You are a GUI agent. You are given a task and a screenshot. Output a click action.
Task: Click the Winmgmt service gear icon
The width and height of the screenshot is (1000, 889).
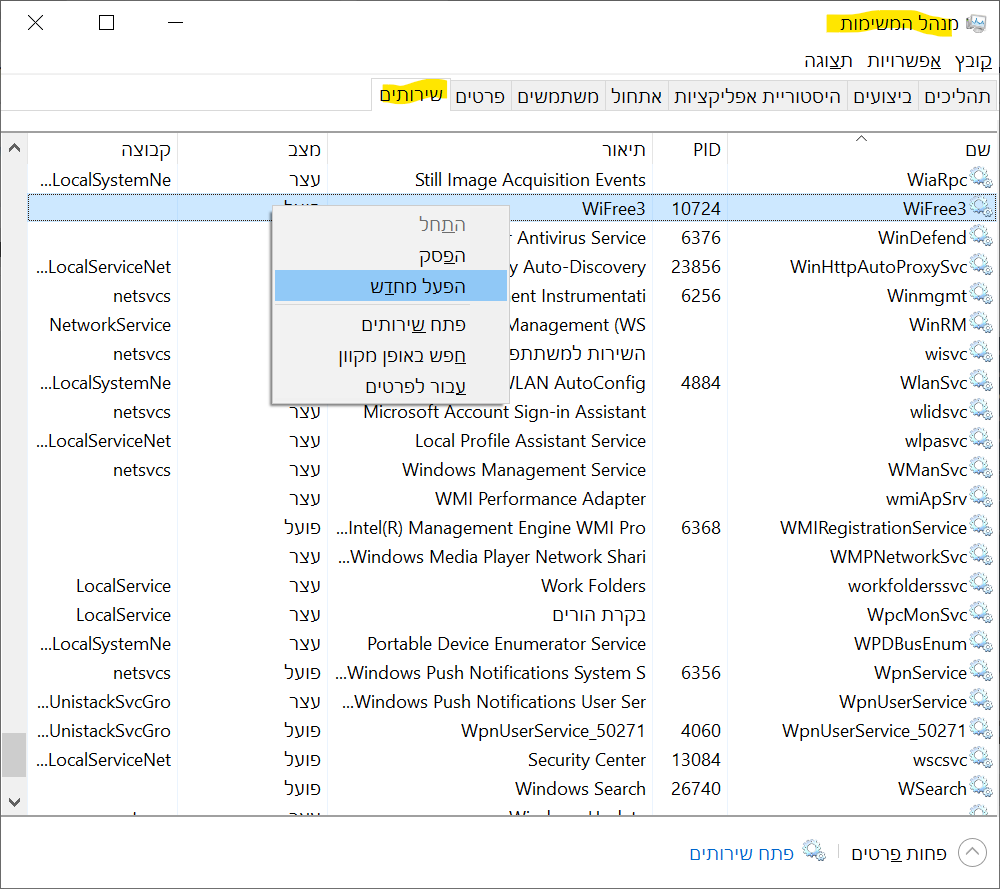[980, 296]
